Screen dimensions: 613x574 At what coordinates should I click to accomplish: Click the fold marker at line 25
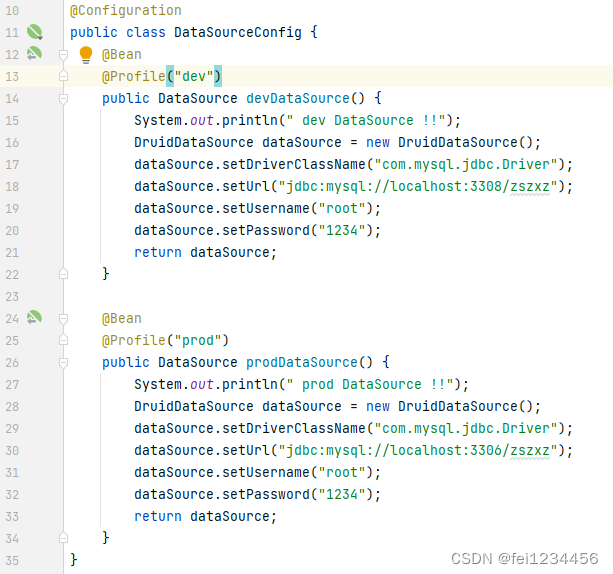point(63,340)
